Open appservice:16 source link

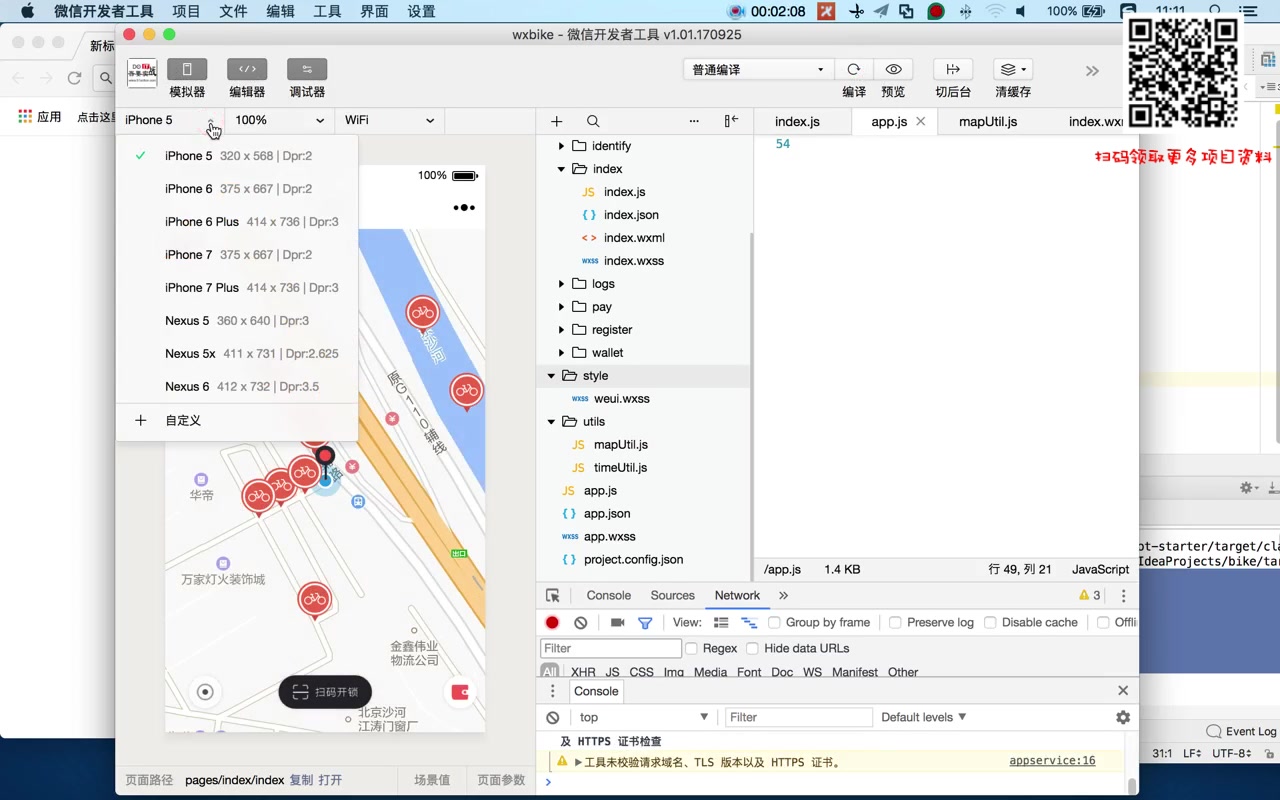point(1052,761)
